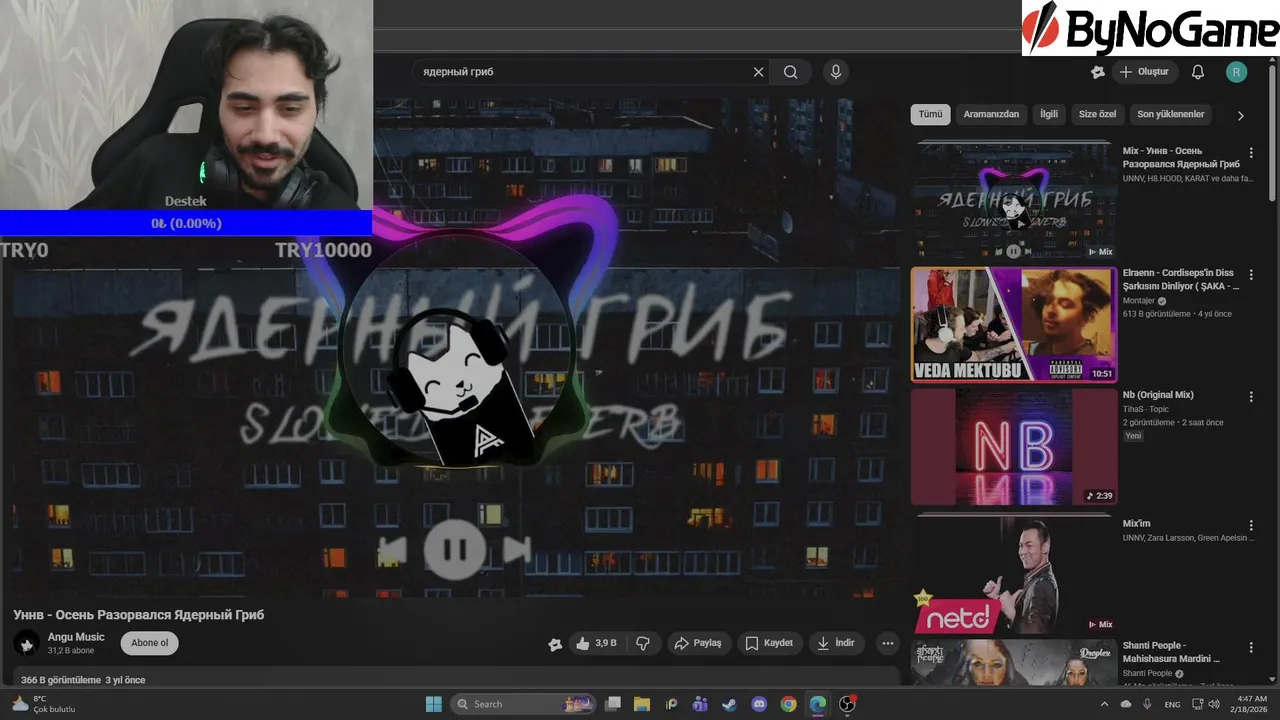Open the ENG language switcher
1280x720 pixels.
point(1172,704)
